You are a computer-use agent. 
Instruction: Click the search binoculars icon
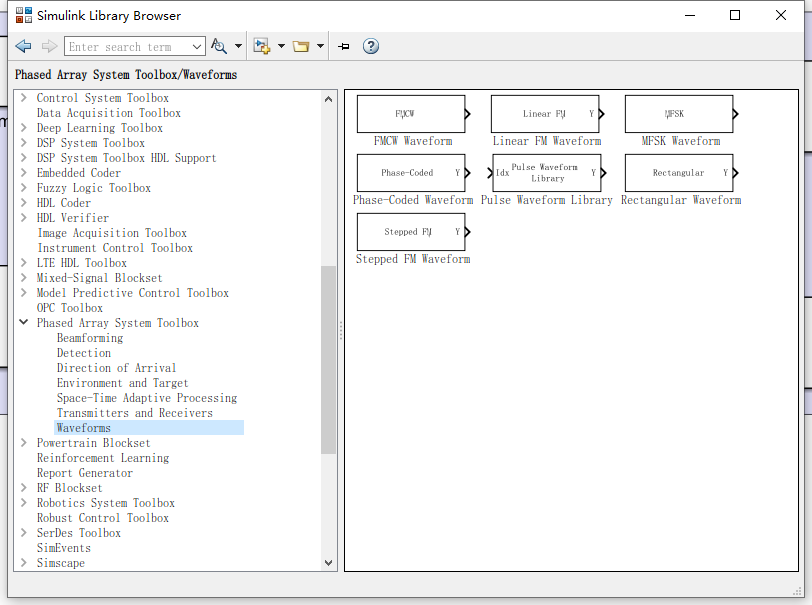219,47
